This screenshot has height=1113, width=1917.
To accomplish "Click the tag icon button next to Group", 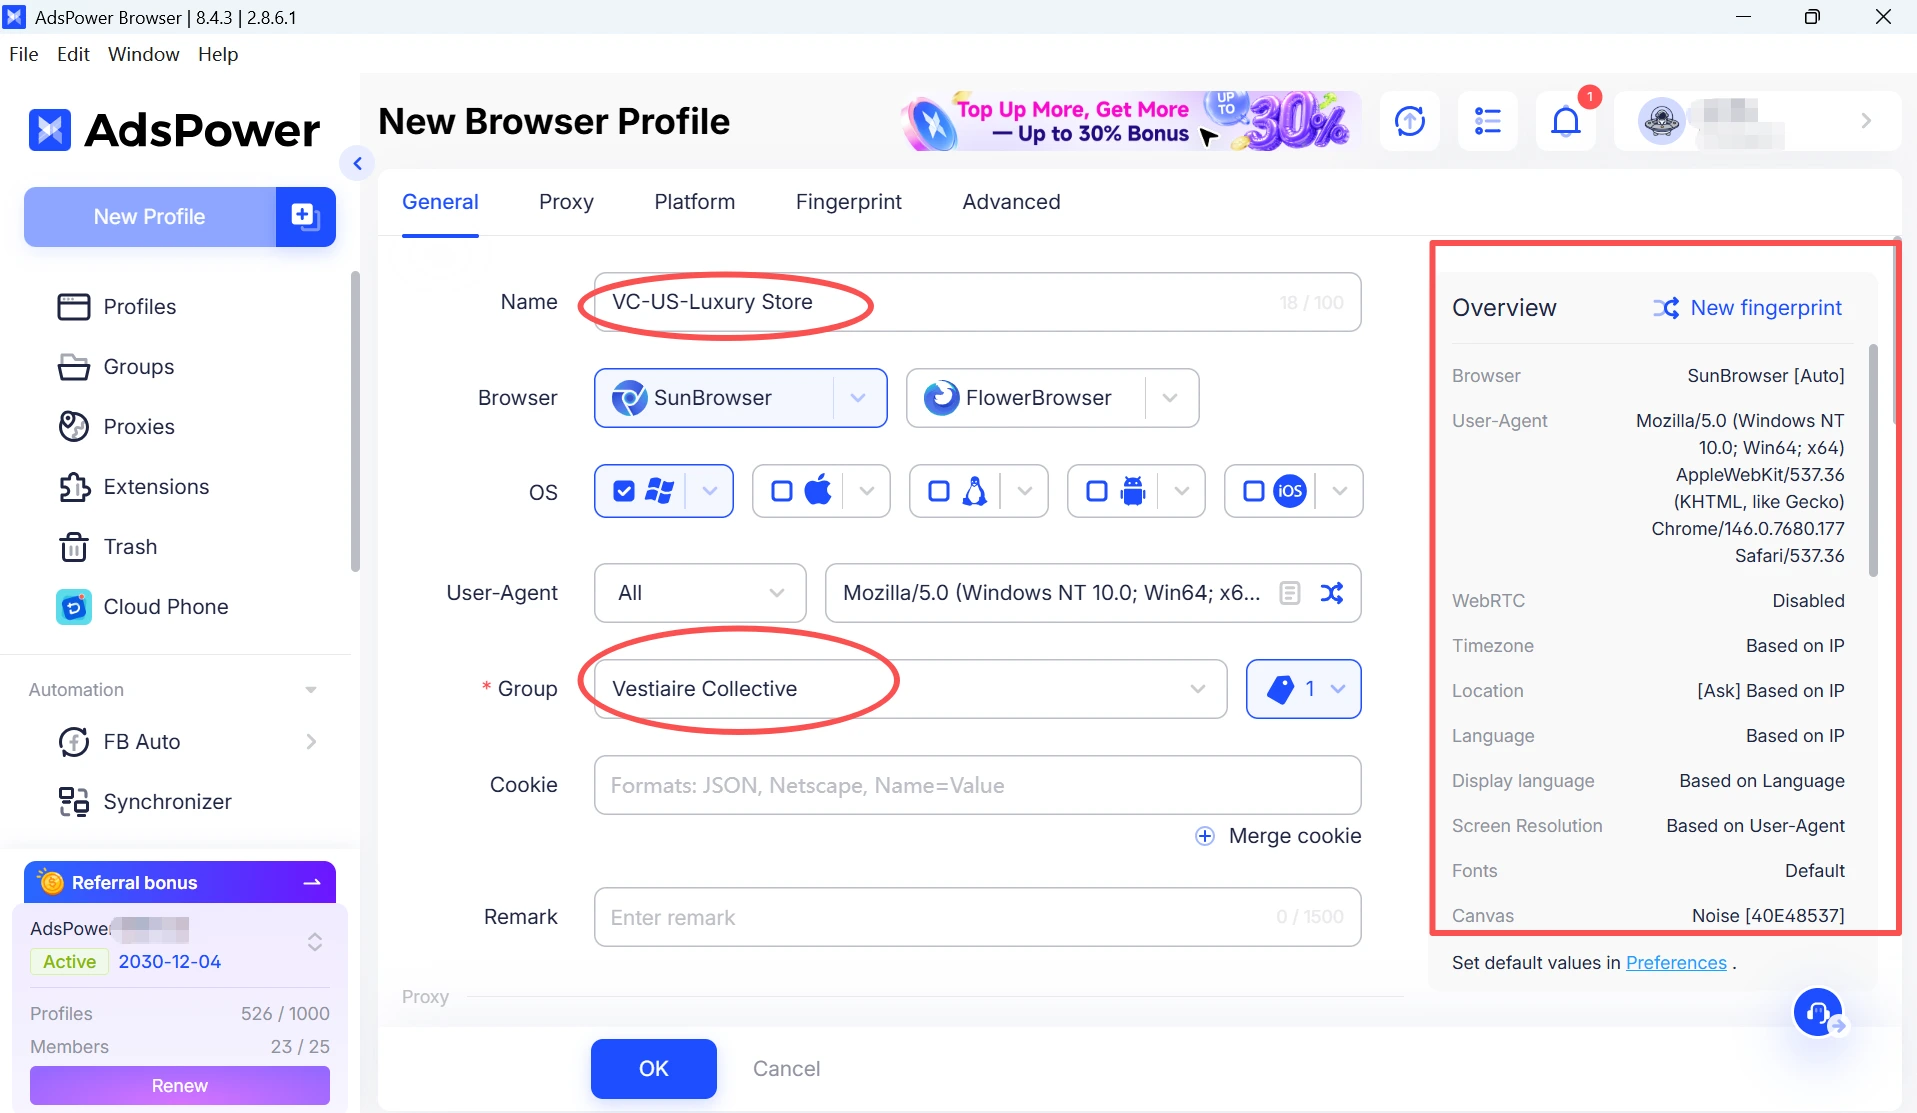I will (x=1304, y=688).
